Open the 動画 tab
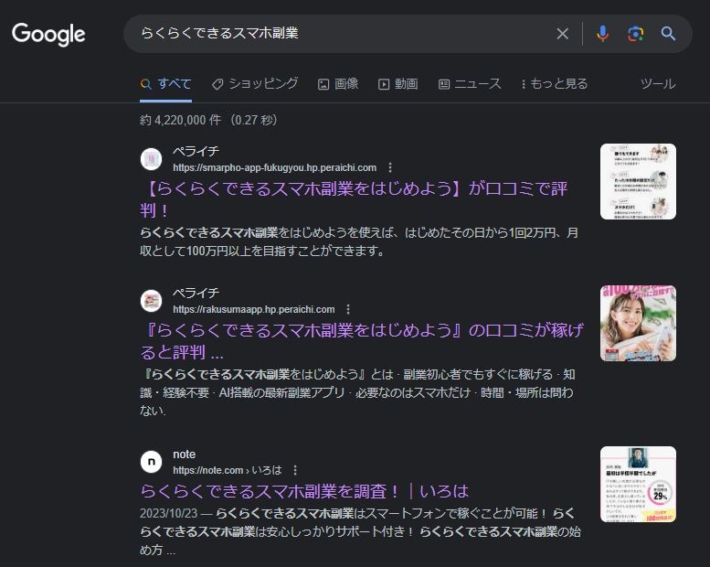 [x=398, y=84]
